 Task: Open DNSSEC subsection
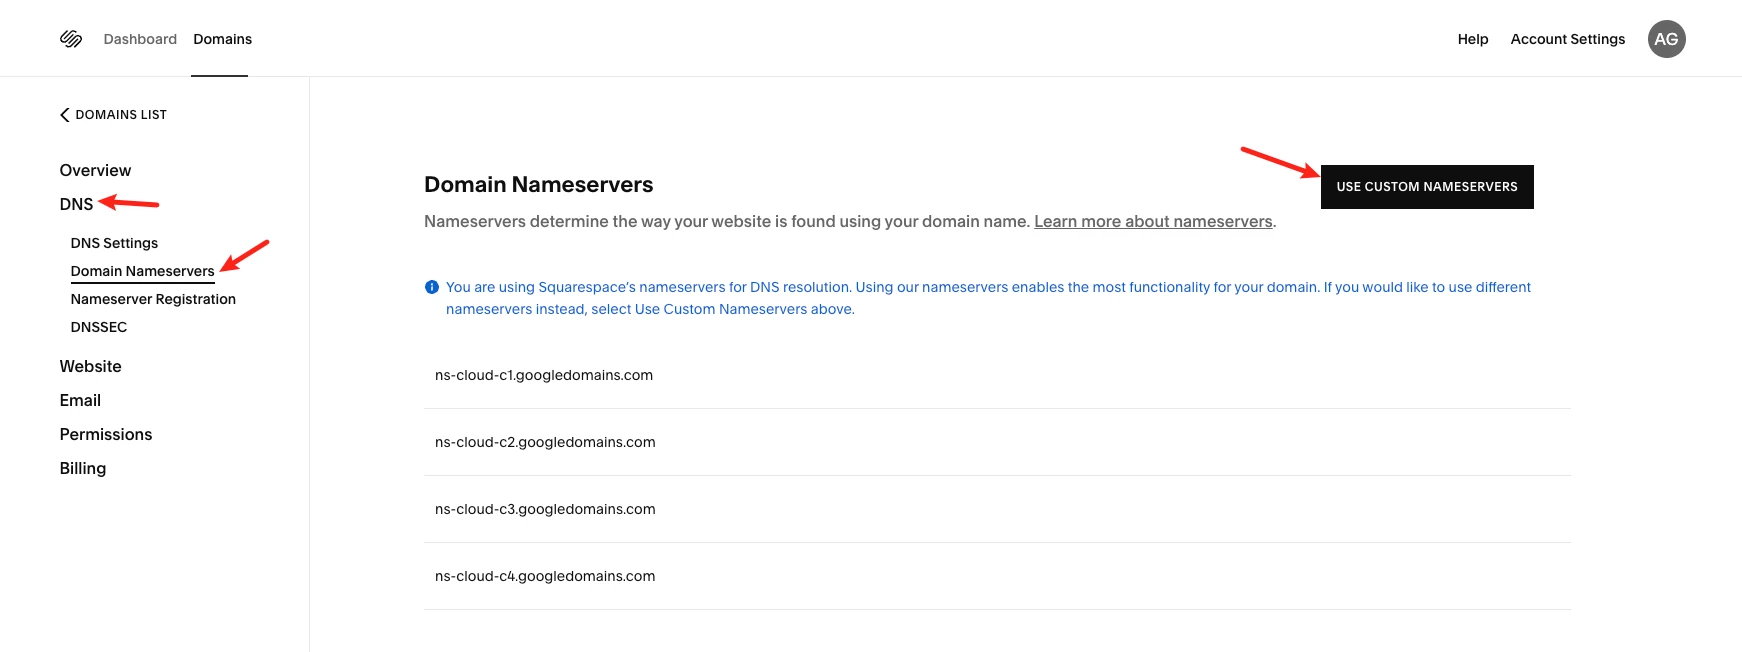pos(98,327)
